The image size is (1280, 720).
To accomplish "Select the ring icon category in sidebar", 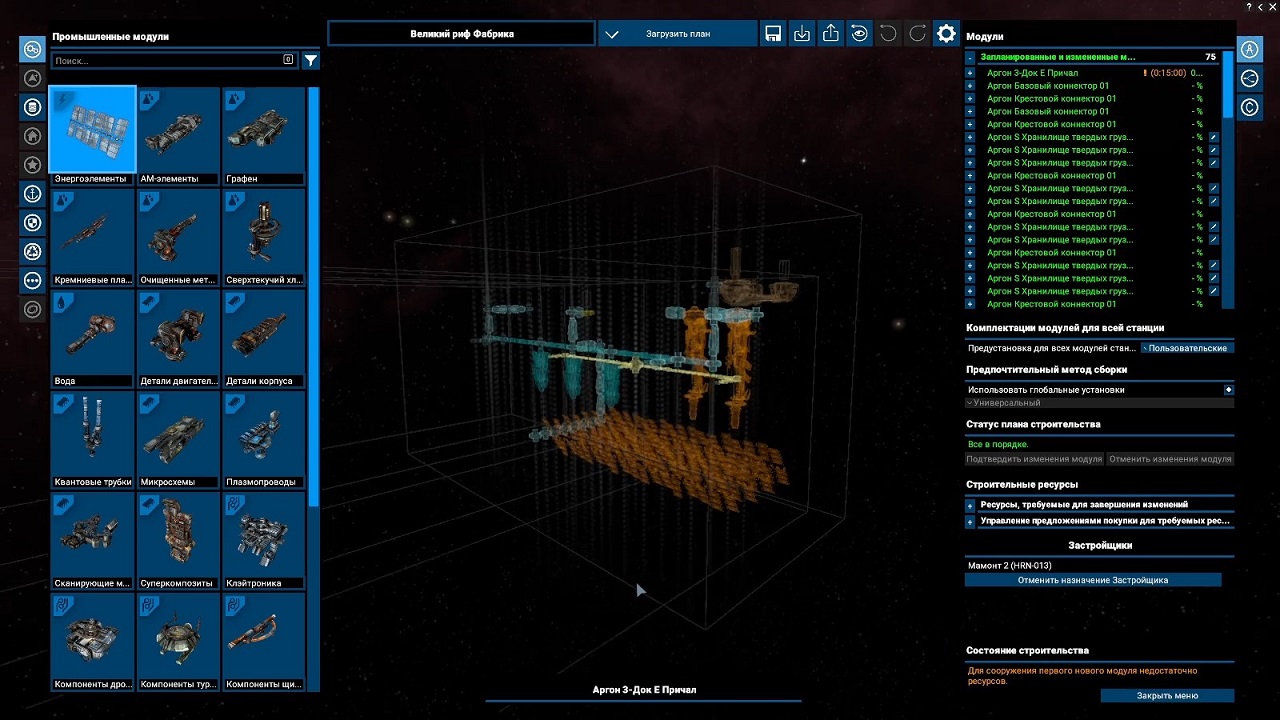I will 33,310.
